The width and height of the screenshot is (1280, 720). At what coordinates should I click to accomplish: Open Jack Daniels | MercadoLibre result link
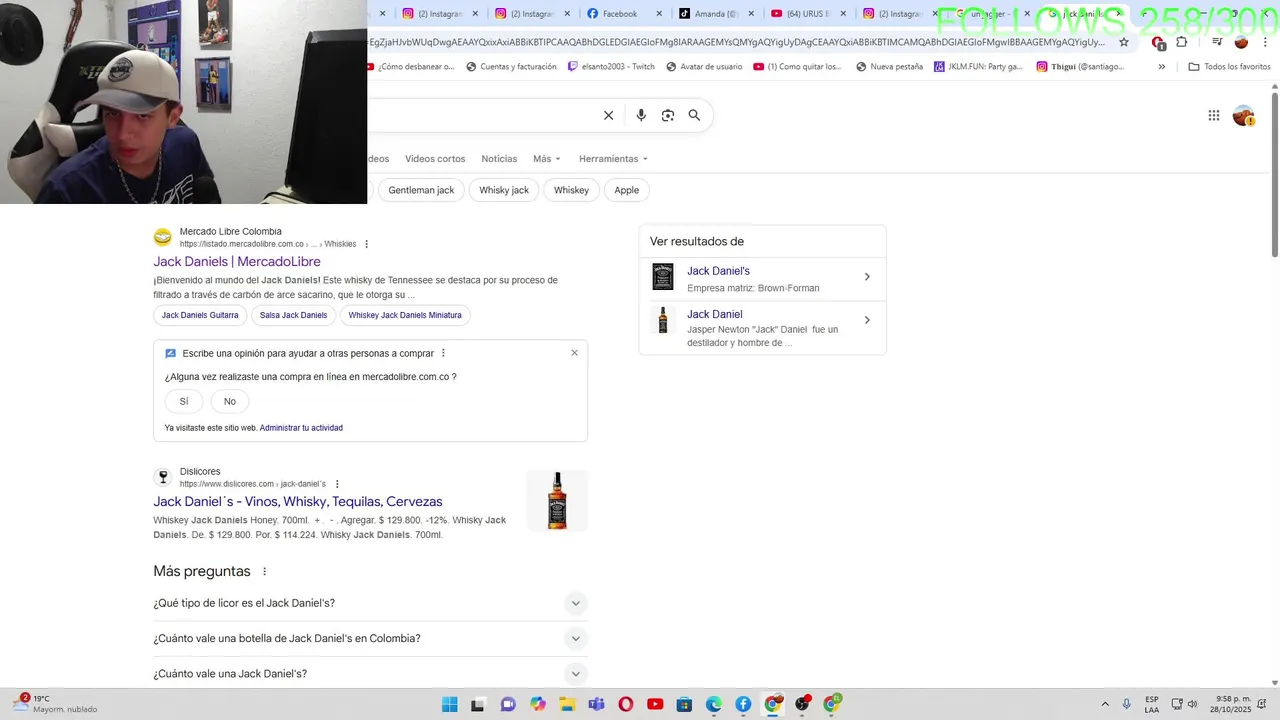click(237, 262)
